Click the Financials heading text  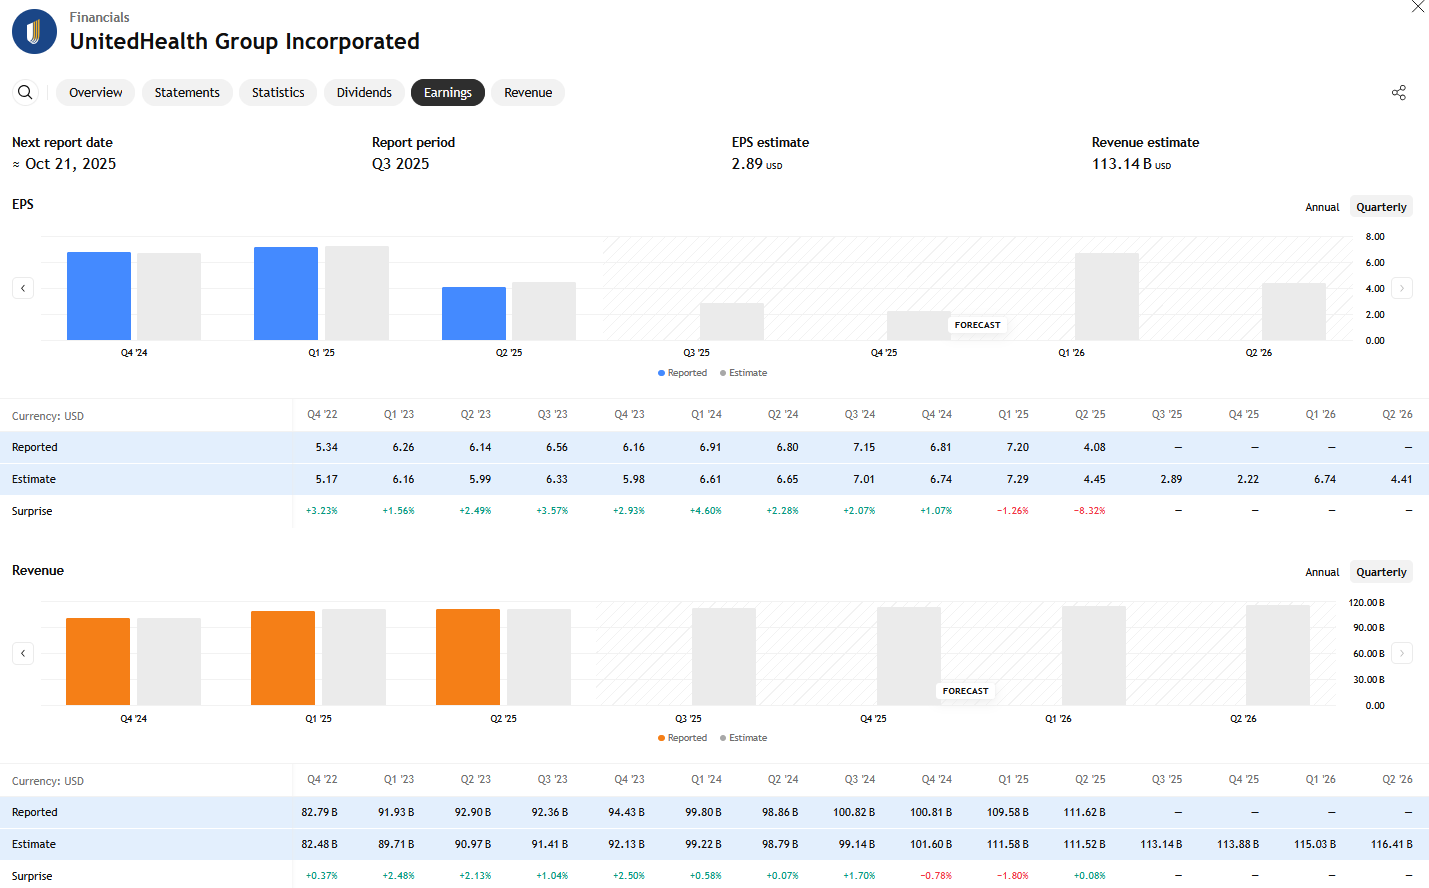coord(99,17)
